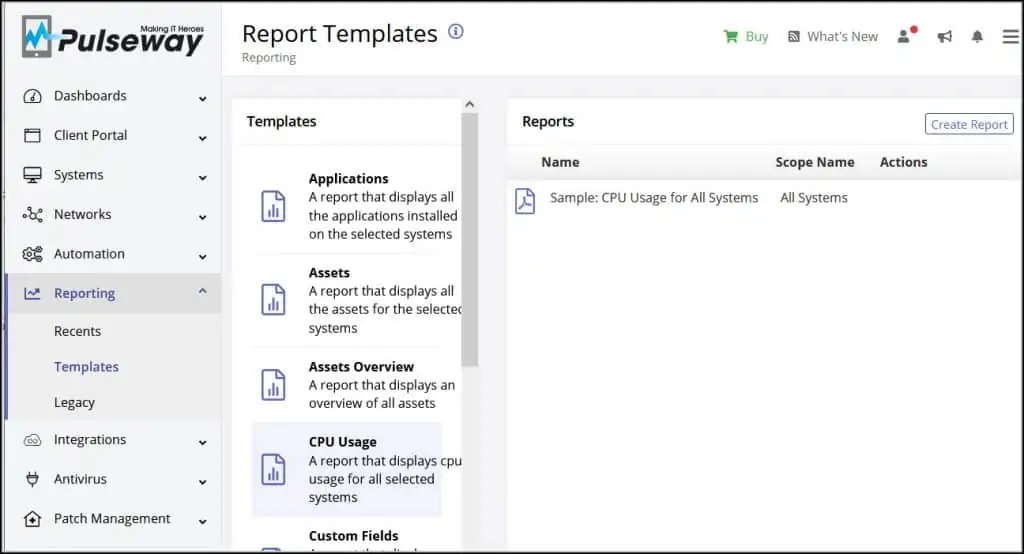Expand the Client Portal chevron

click(x=202, y=138)
